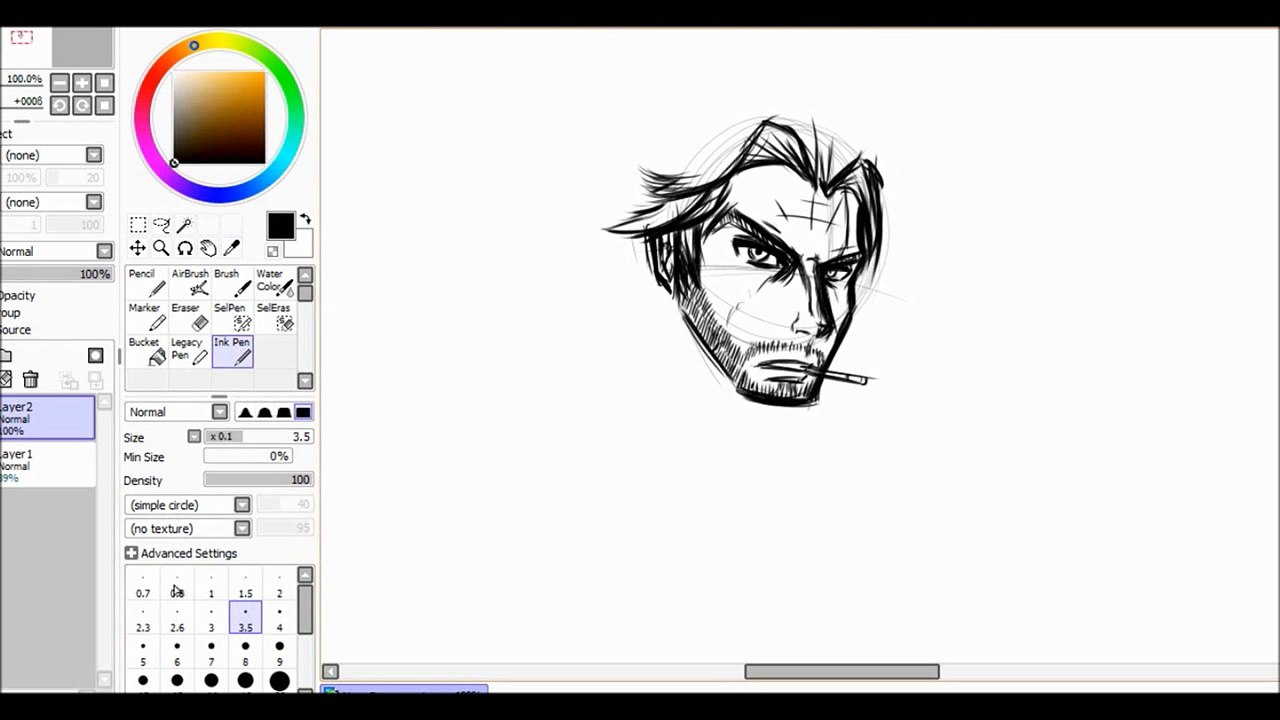Open the first (none) effect dropdown
1280x720 pixels.
click(x=51, y=155)
